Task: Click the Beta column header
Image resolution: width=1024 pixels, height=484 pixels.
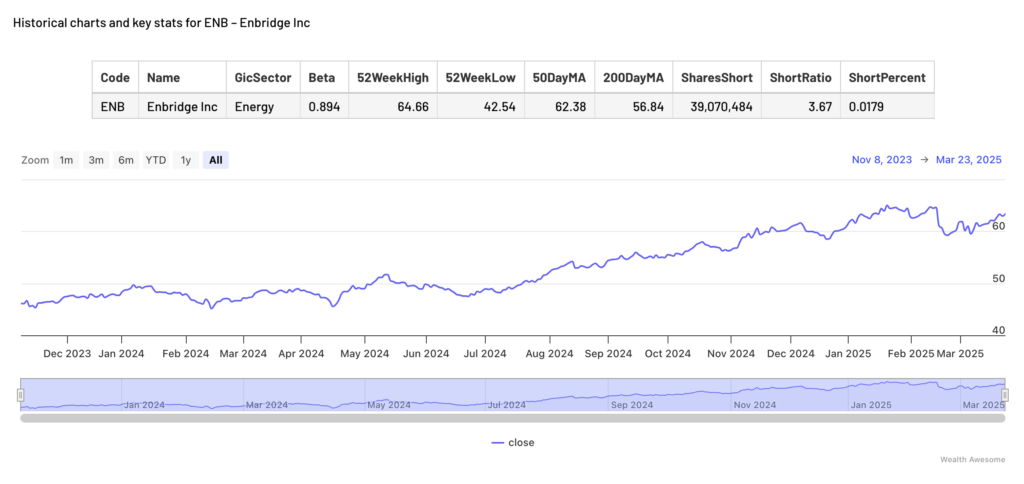Action: coord(323,77)
